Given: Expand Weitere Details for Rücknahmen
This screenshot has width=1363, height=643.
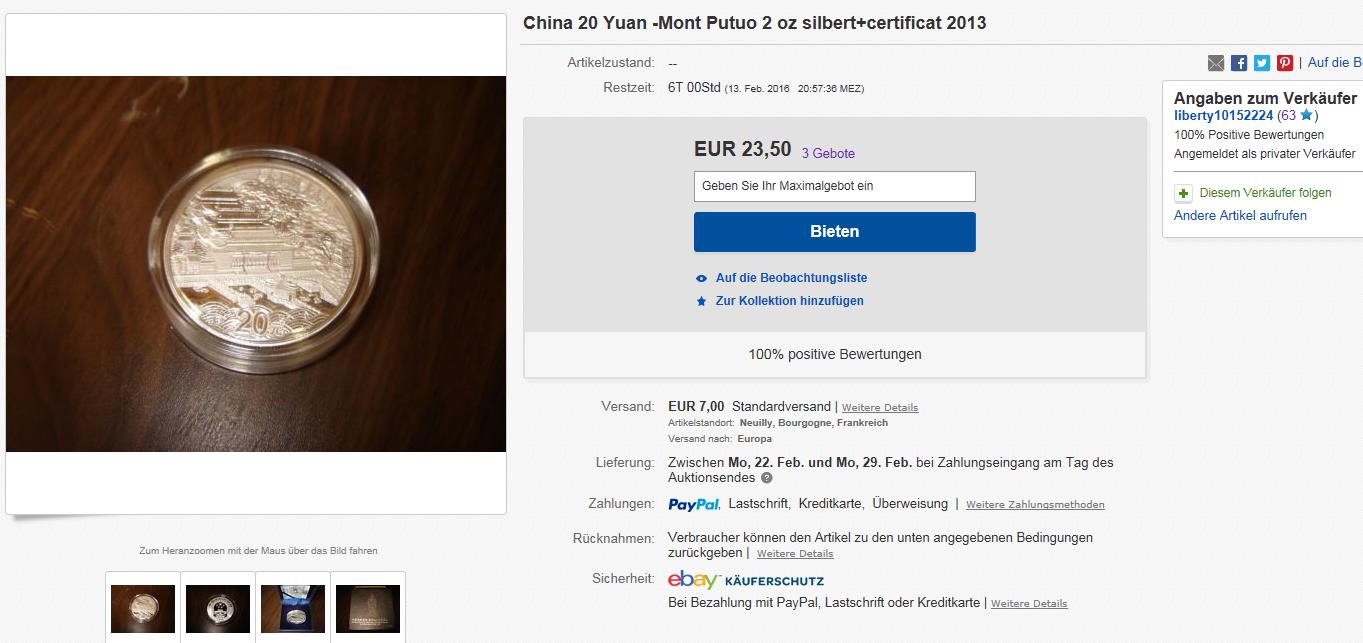Looking at the screenshot, I should tap(795, 554).
